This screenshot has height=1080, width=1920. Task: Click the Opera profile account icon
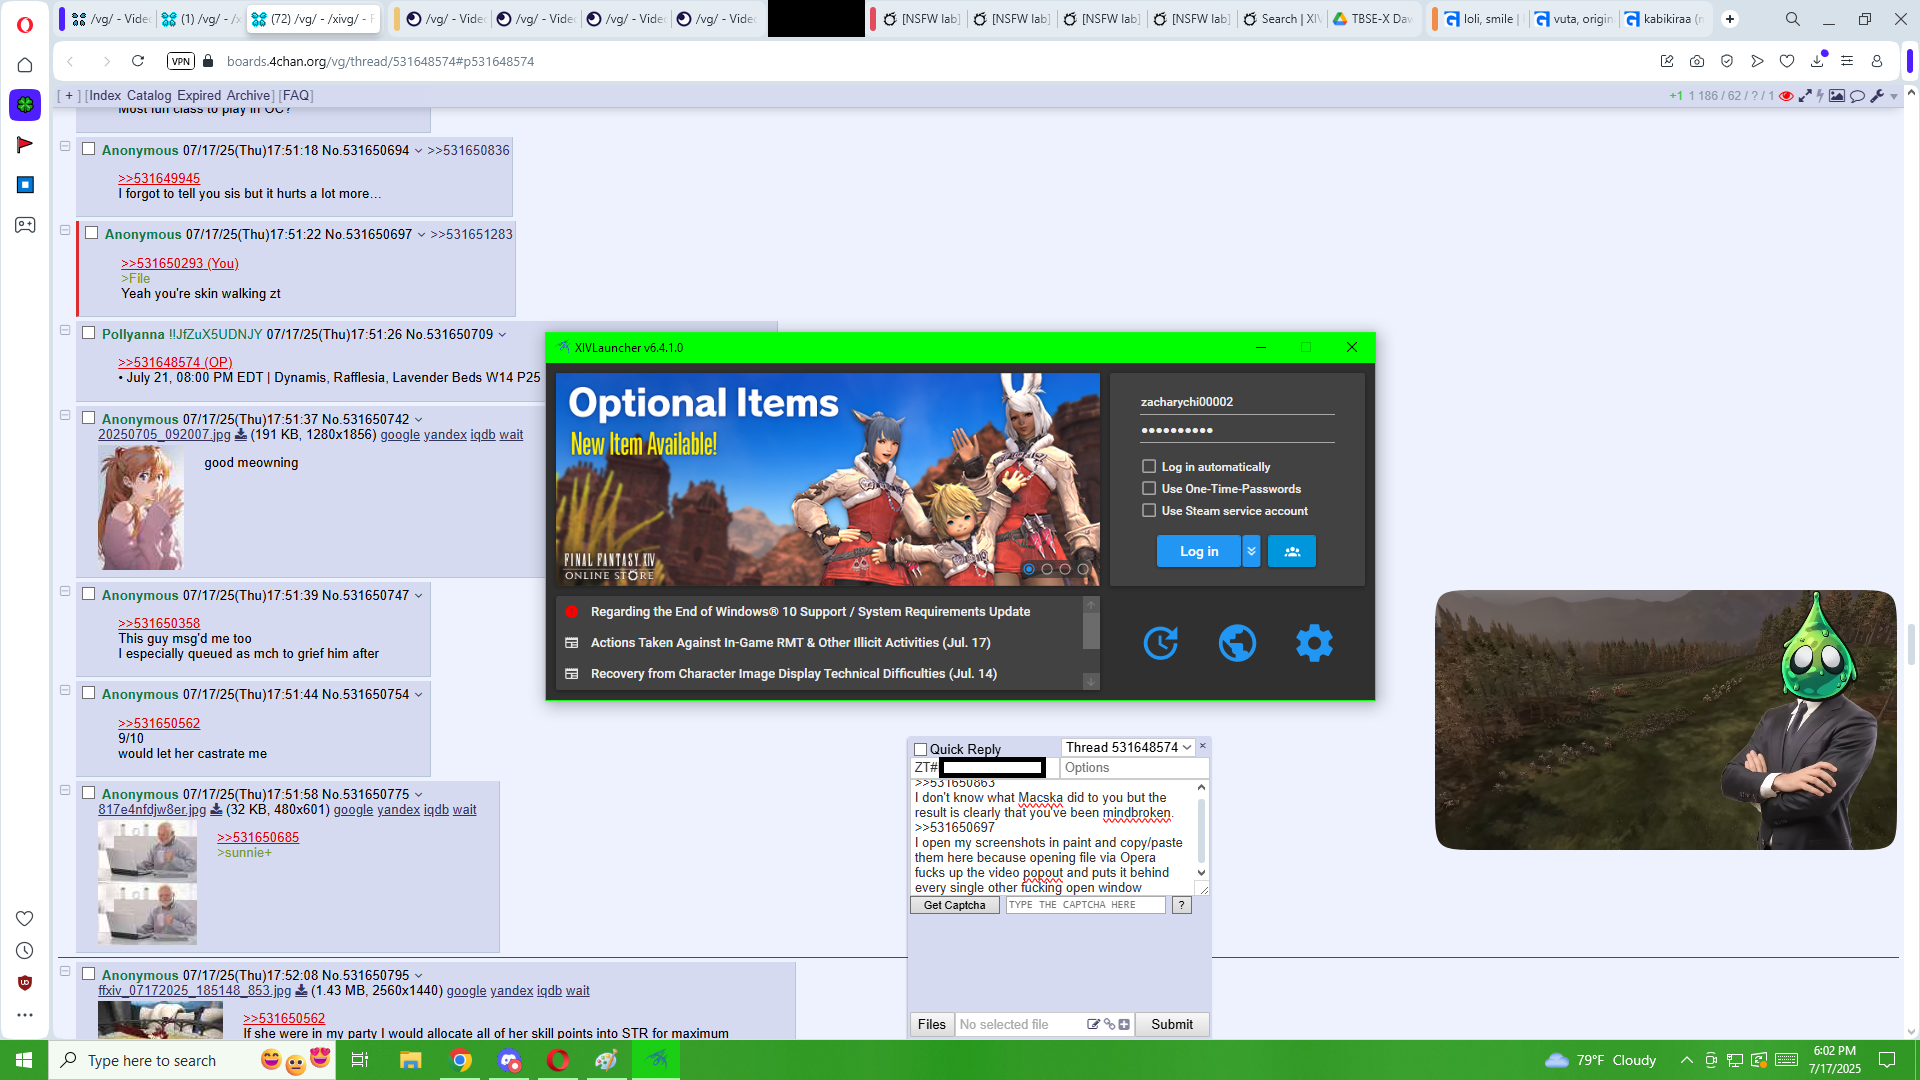click(x=1877, y=61)
